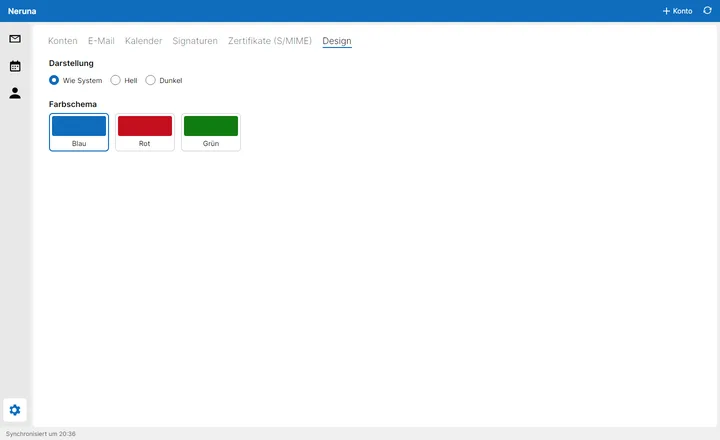Open settings via the gear icon
The image size is (720, 440).
[15, 410]
